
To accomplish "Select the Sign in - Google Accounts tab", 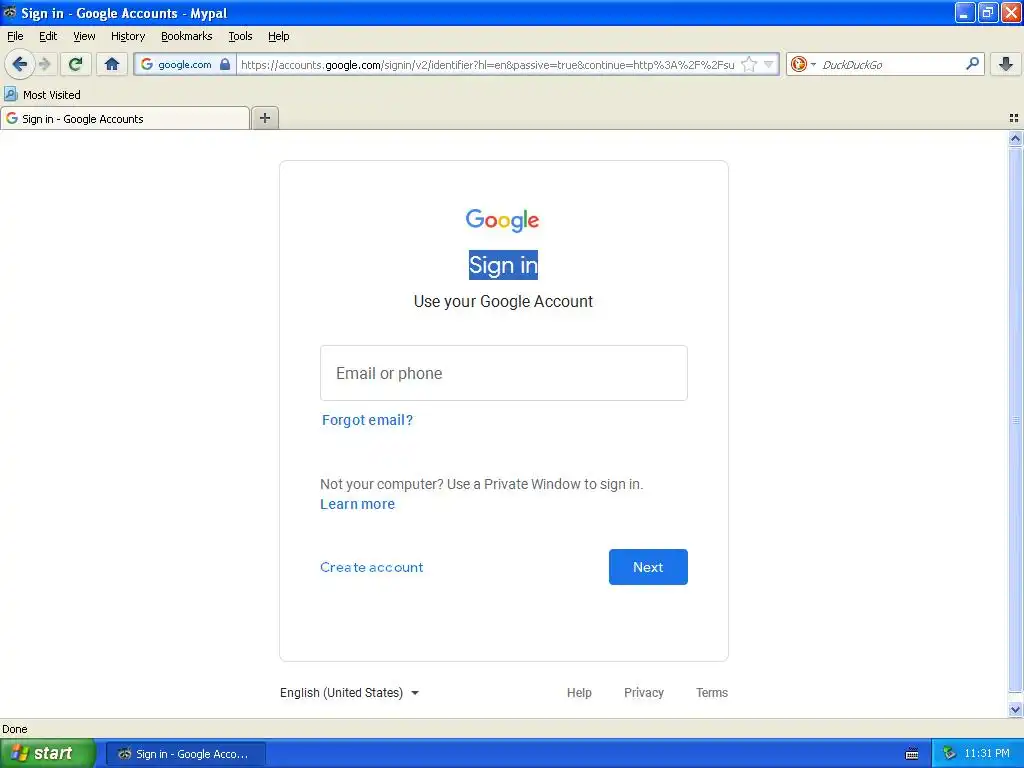I will point(125,118).
